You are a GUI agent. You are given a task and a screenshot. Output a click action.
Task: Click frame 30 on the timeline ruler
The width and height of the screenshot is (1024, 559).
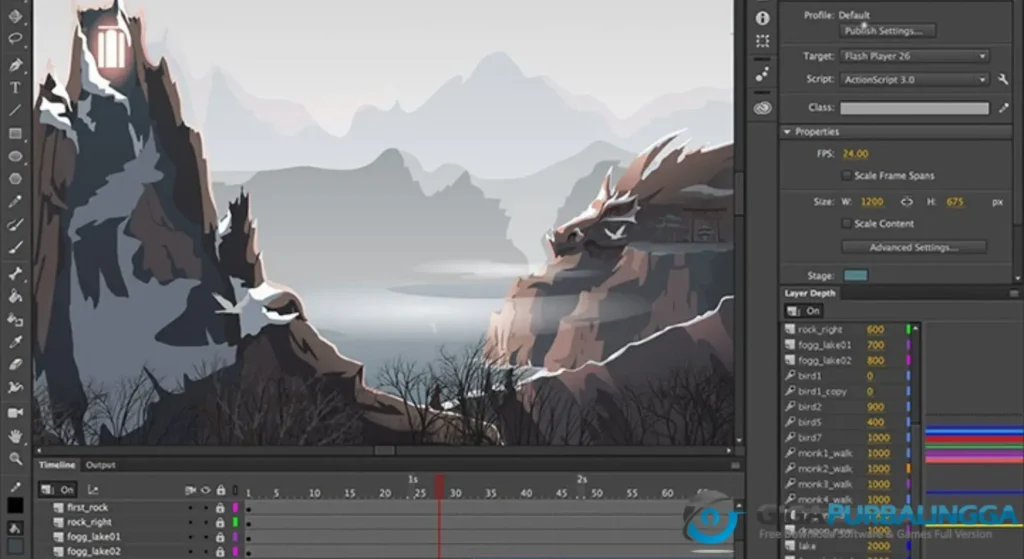pyautogui.click(x=456, y=493)
